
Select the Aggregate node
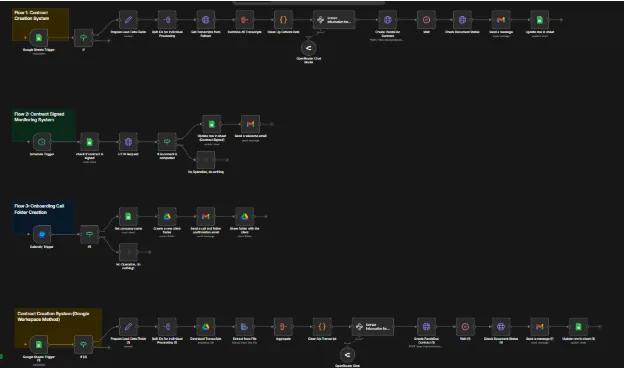(283, 327)
